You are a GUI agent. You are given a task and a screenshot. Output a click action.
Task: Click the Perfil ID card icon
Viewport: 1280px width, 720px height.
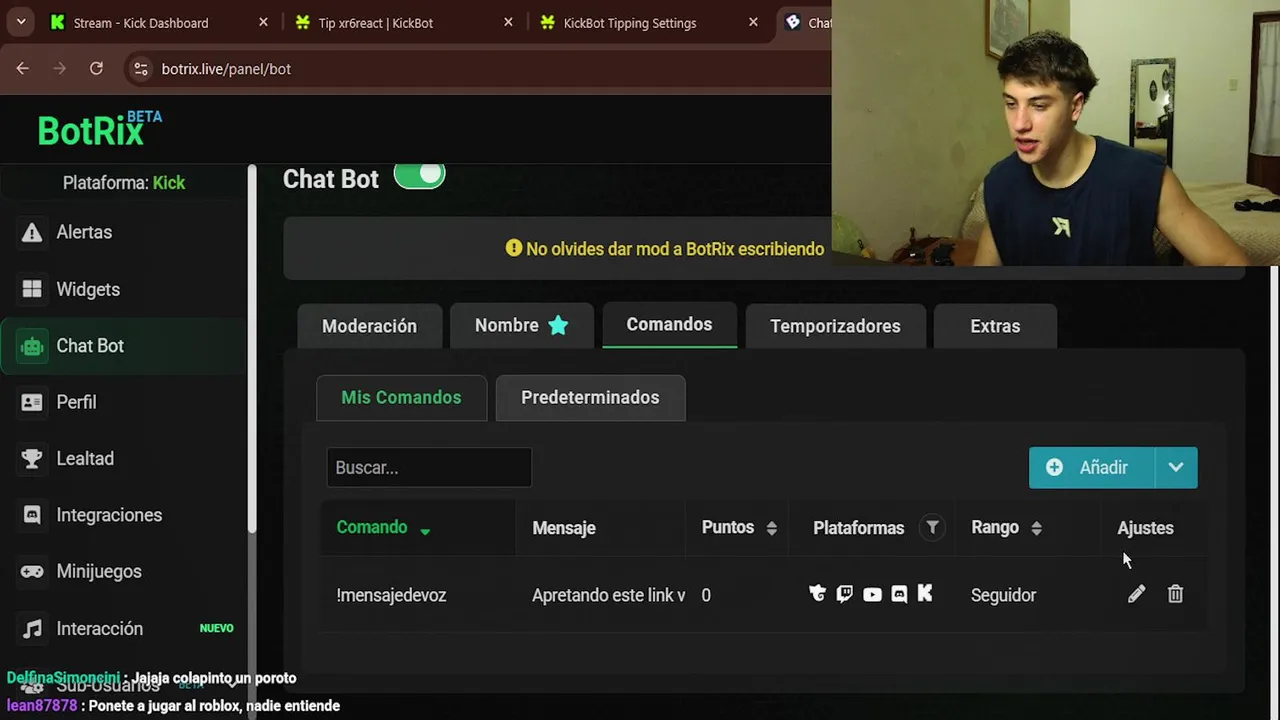coord(32,402)
